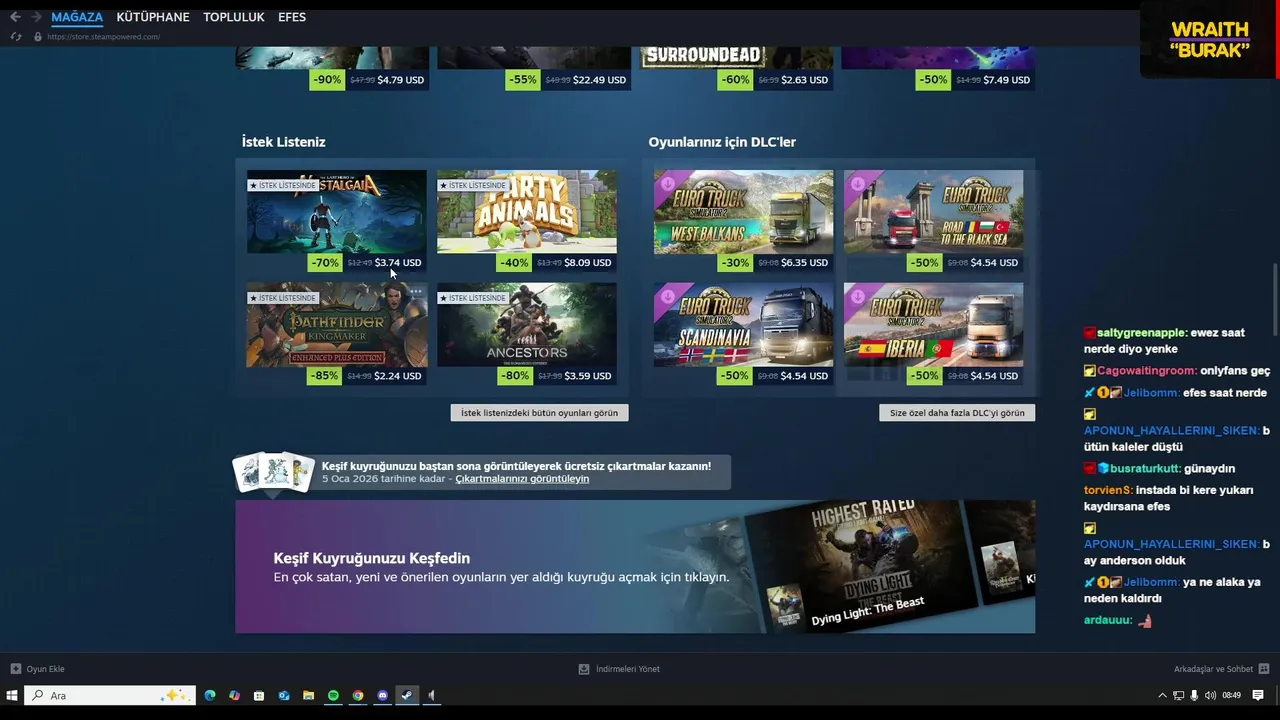
Task: Open Microsoft Store from the taskbar
Action: (259, 695)
